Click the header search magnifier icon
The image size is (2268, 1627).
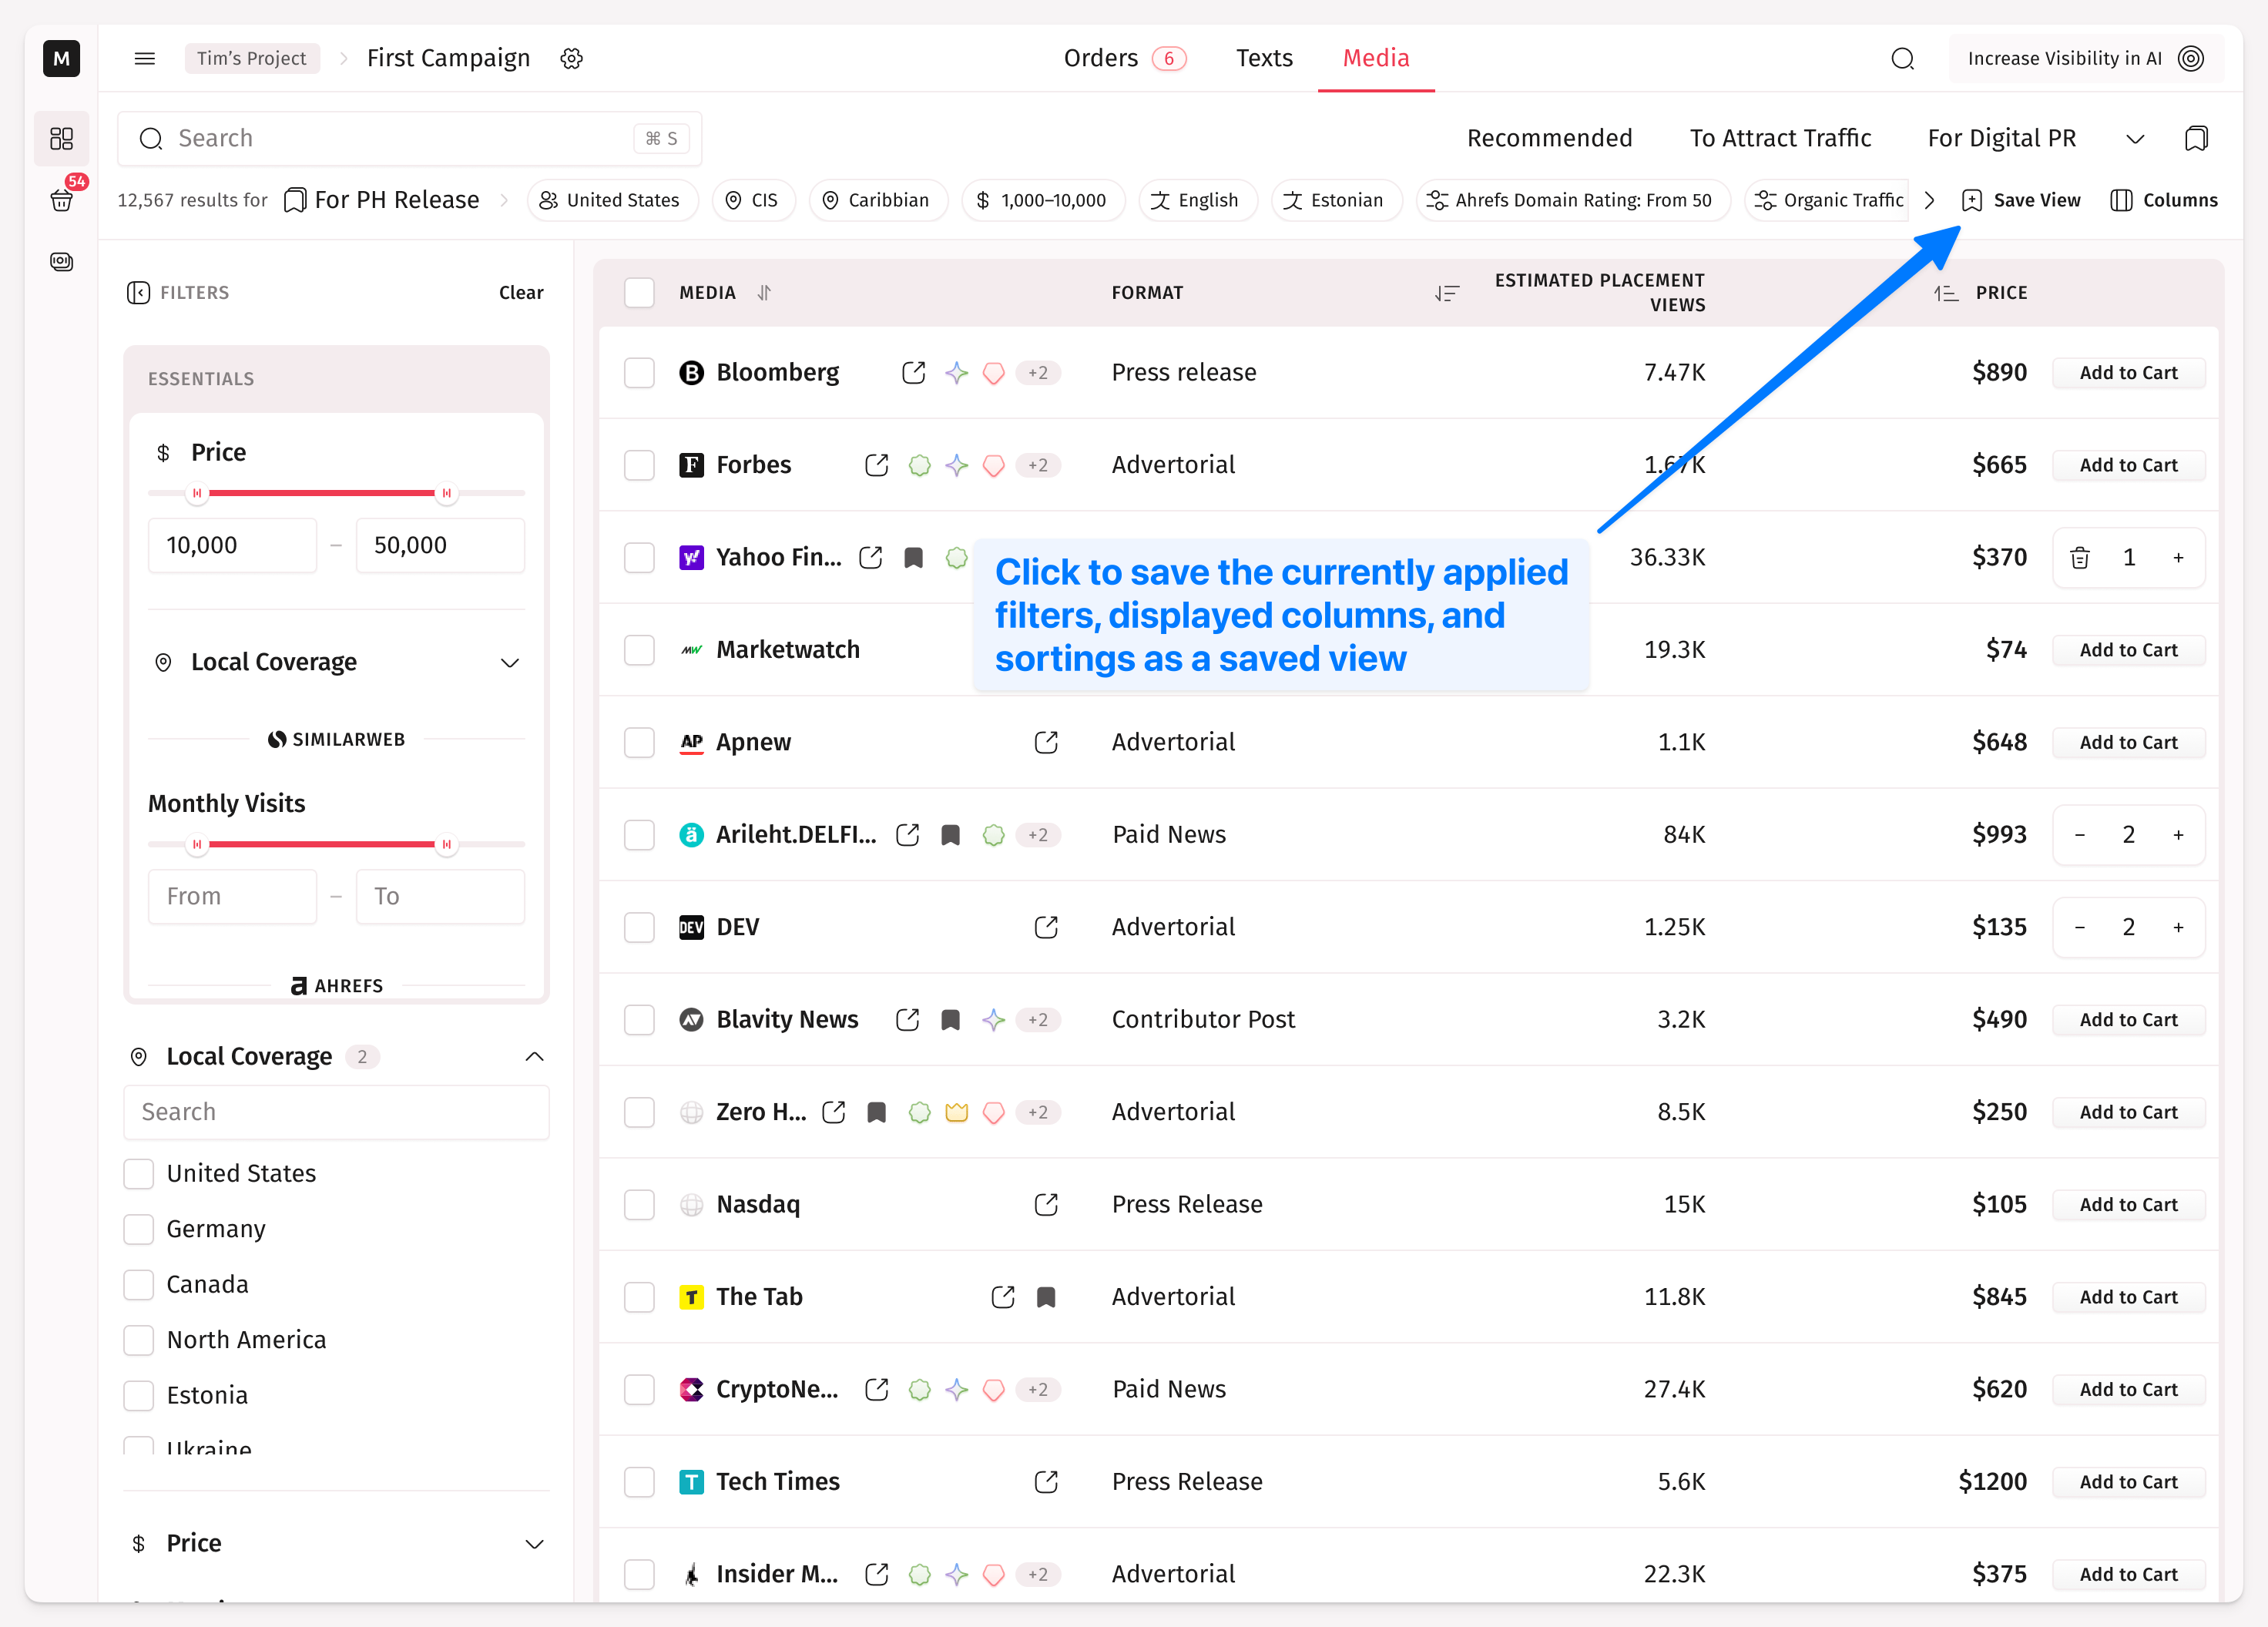1902,58
